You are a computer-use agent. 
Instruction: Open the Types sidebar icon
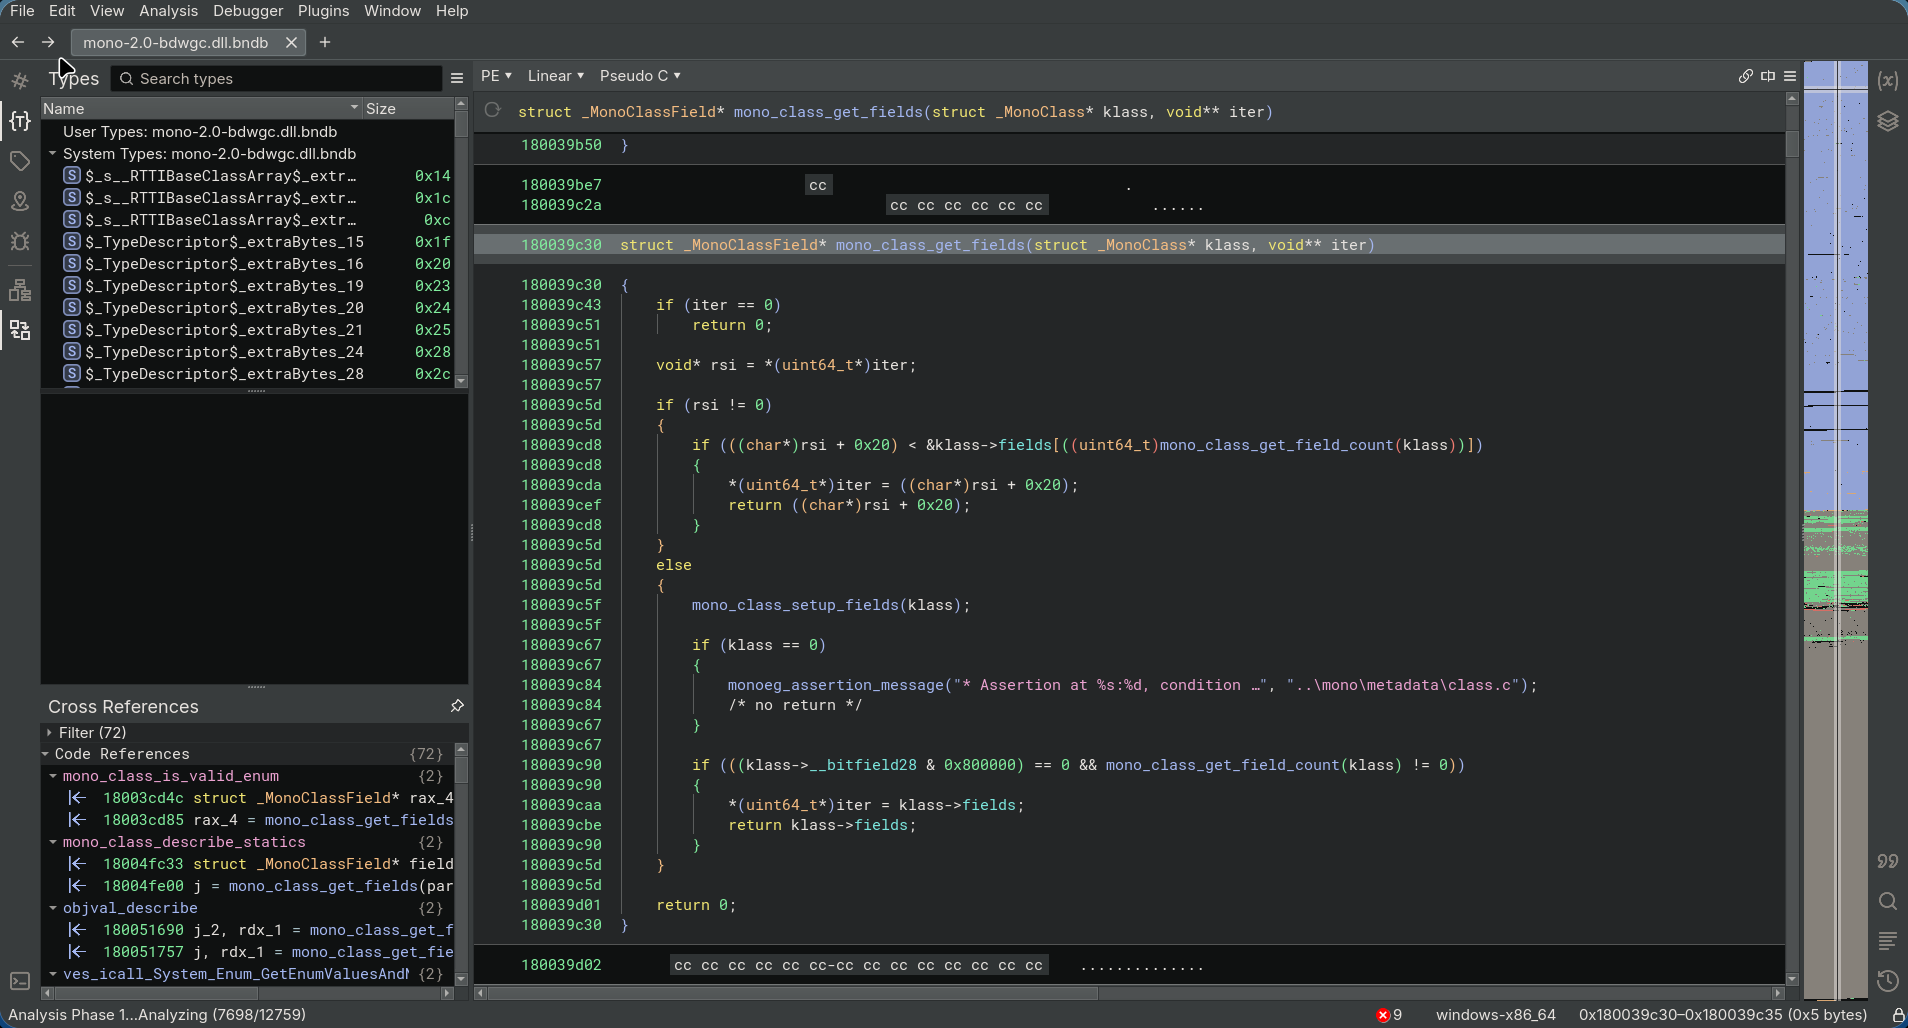[x=20, y=121]
